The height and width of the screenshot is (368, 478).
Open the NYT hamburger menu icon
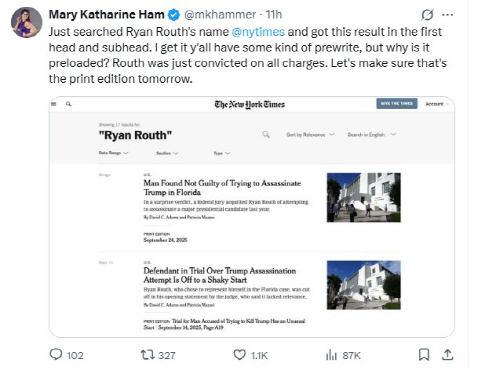pyautogui.click(x=54, y=104)
